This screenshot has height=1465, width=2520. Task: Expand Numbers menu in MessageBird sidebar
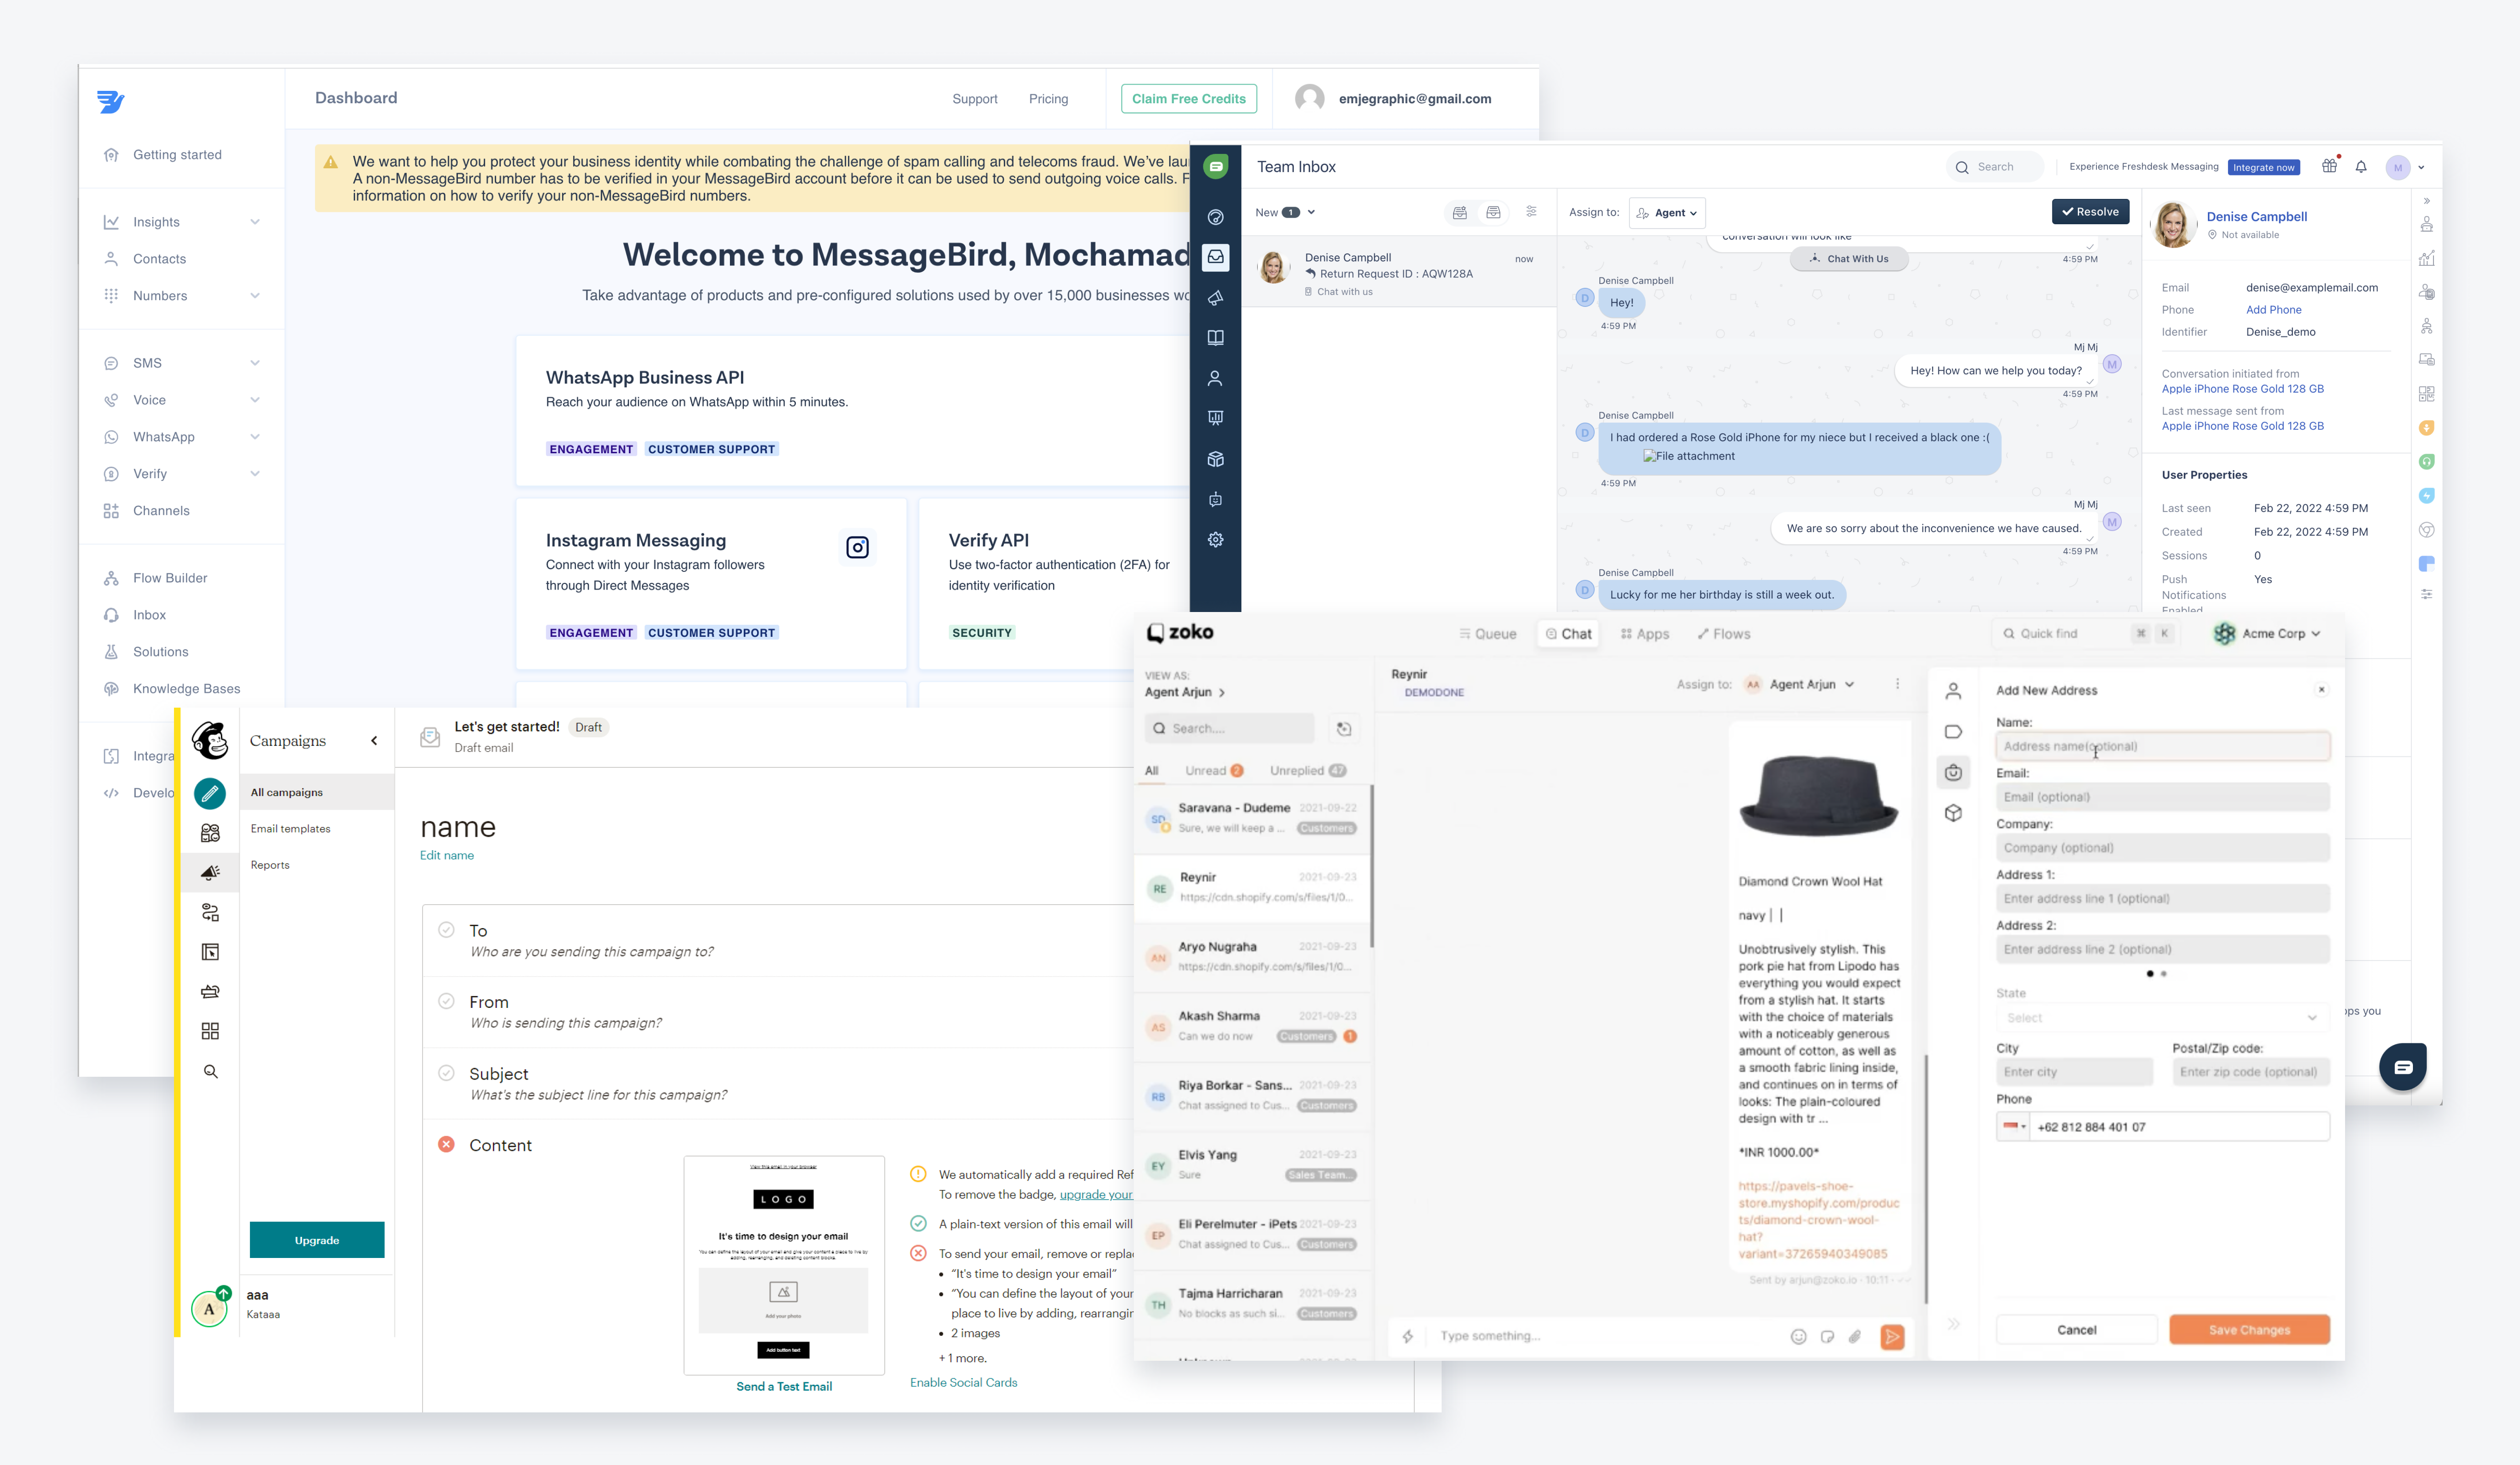point(255,296)
